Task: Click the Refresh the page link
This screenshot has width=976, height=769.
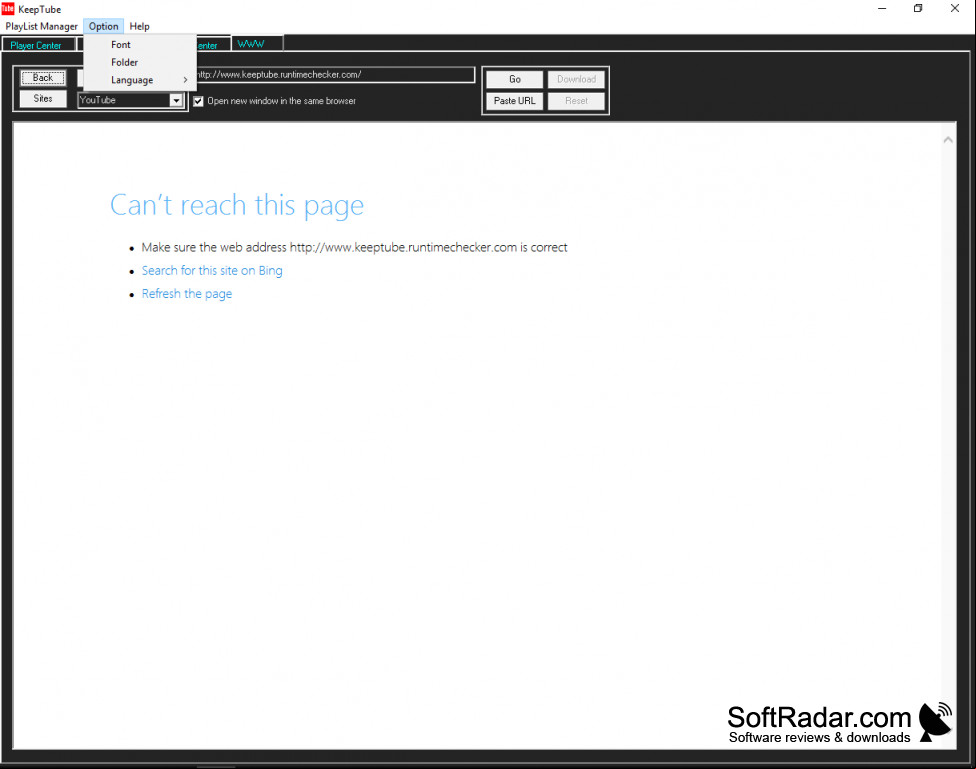Action: [187, 293]
